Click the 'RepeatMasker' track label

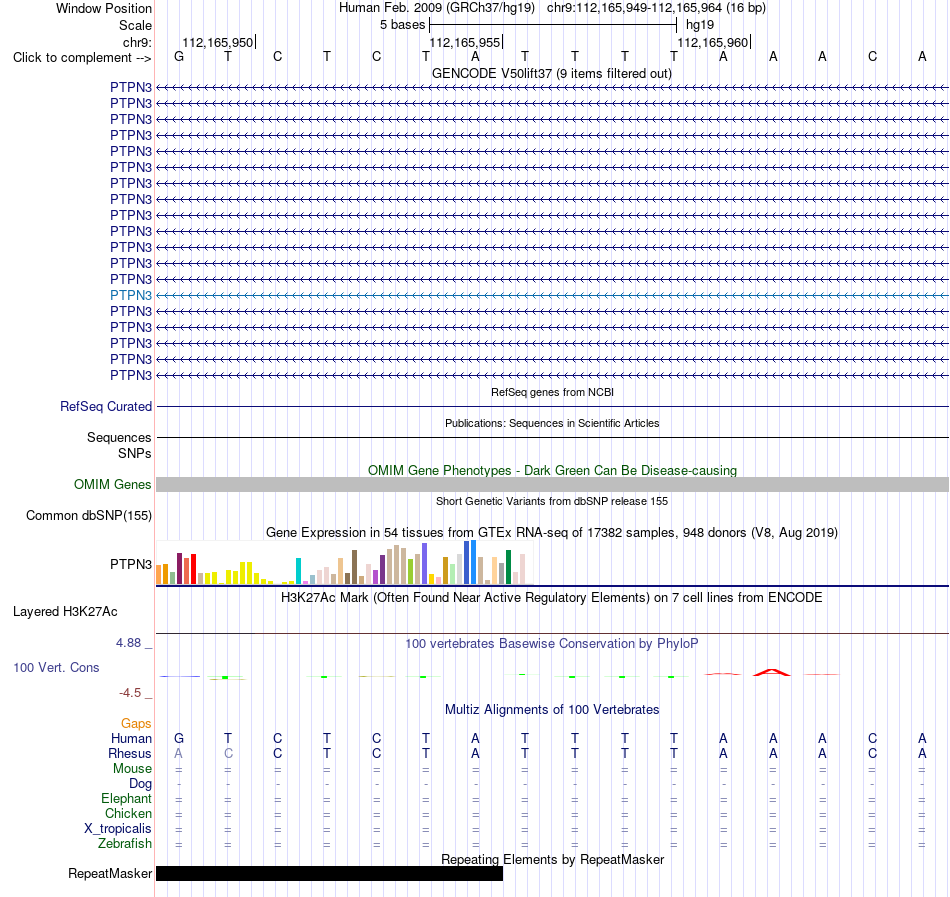point(110,873)
